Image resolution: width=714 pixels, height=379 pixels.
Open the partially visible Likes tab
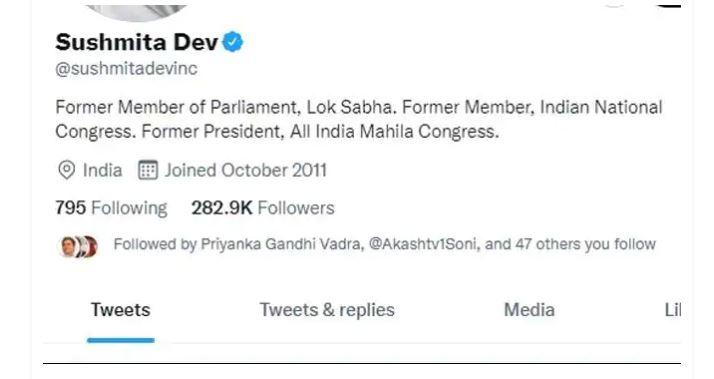click(x=673, y=310)
